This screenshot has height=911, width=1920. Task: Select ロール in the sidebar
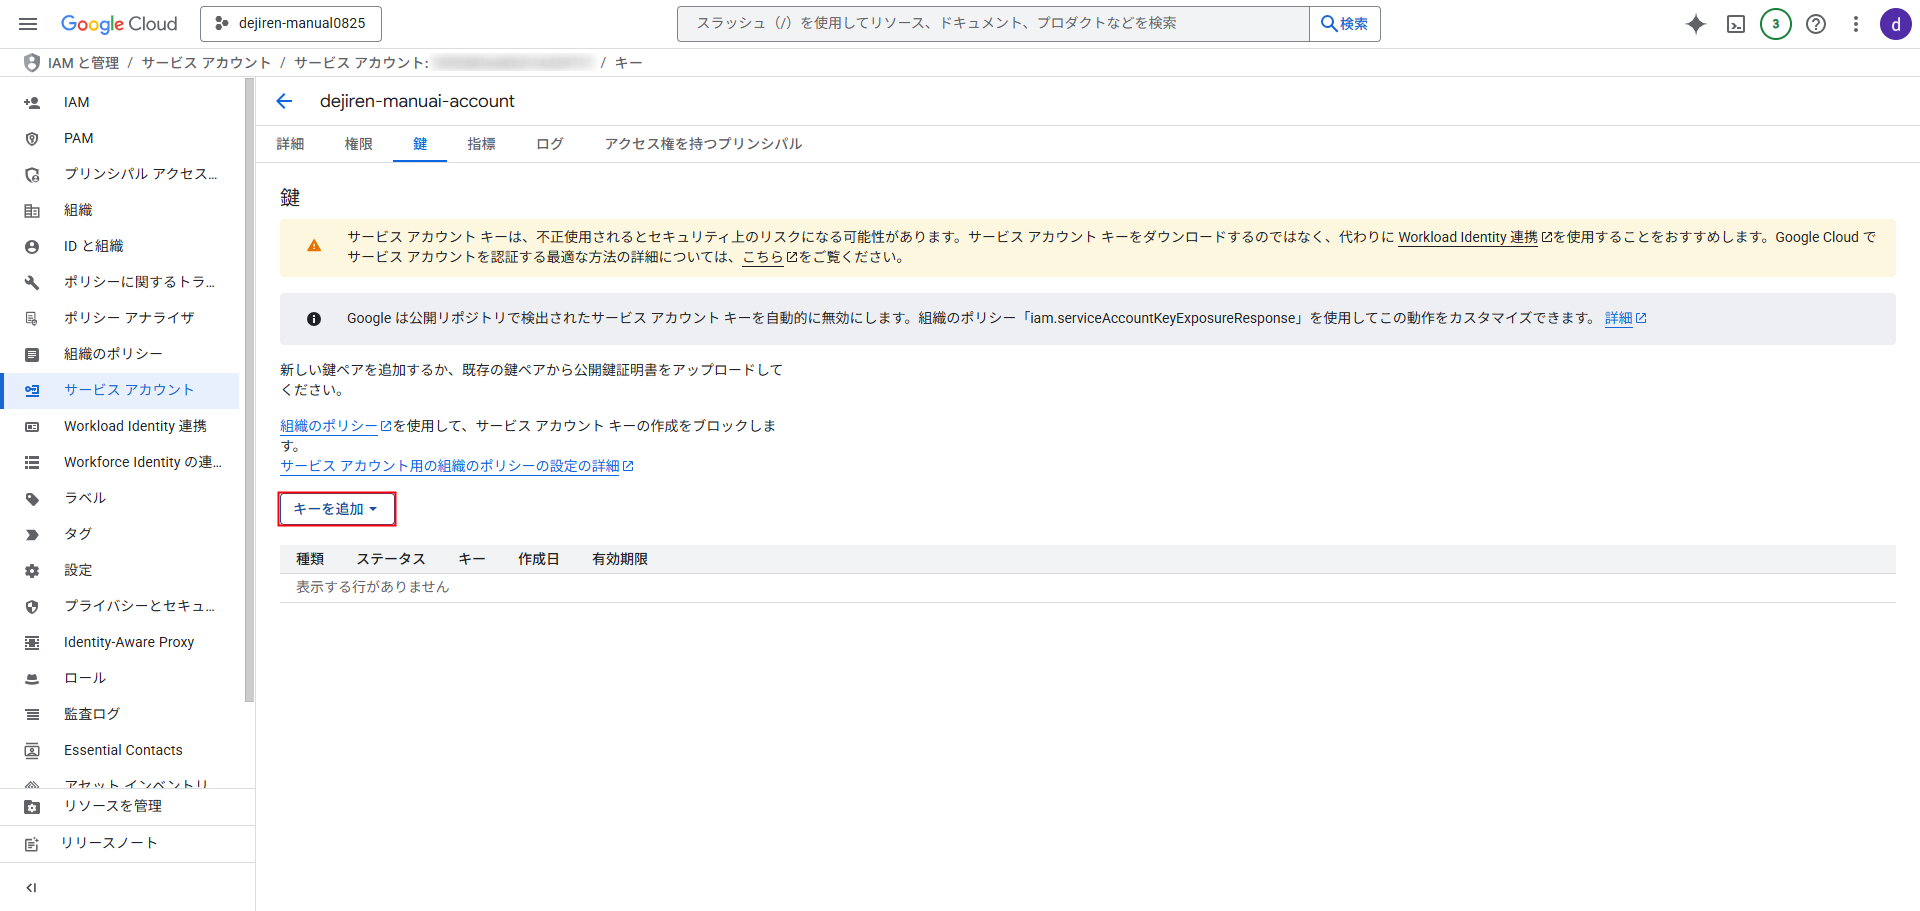[85, 678]
